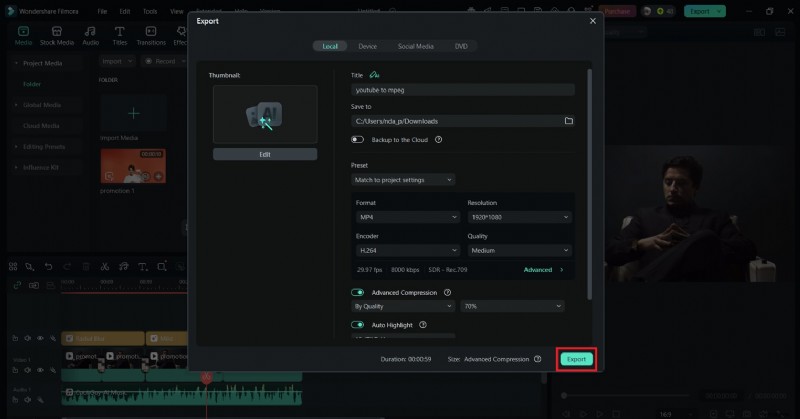Open the Preset dropdown
Screen dimensions: 800x419
point(403,180)
